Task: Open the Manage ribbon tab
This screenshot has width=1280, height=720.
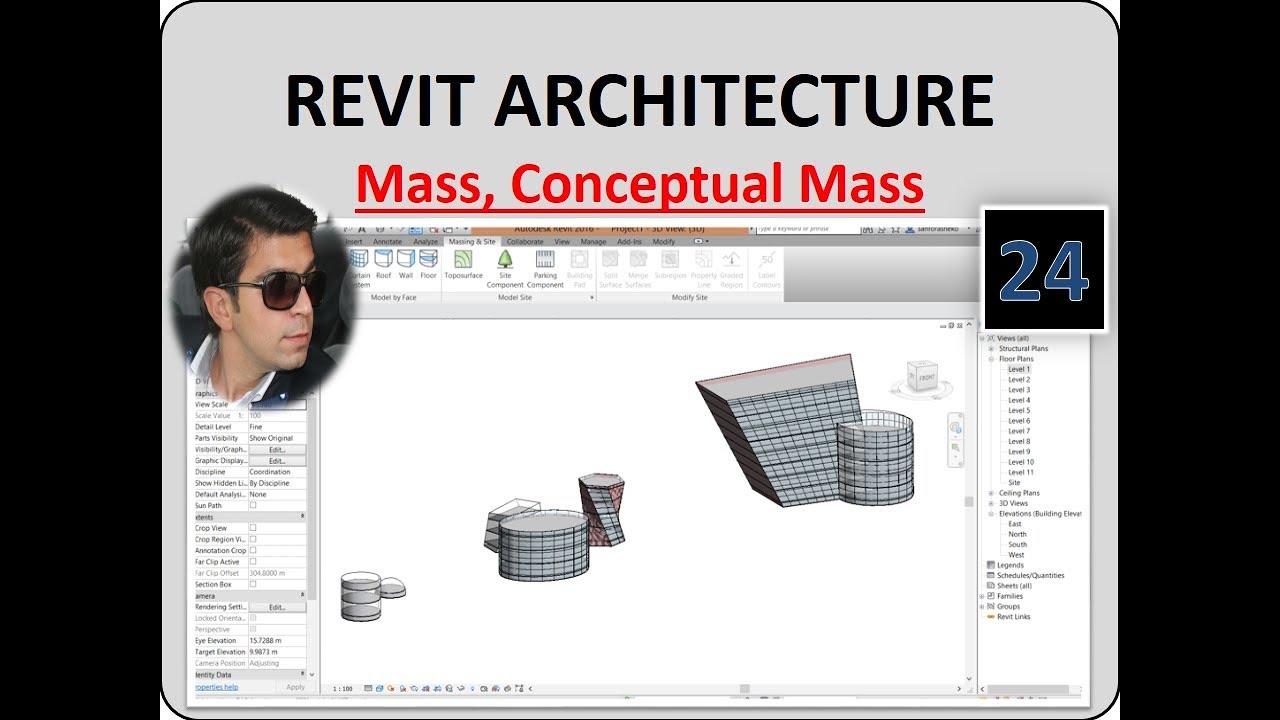Action: 594,241
